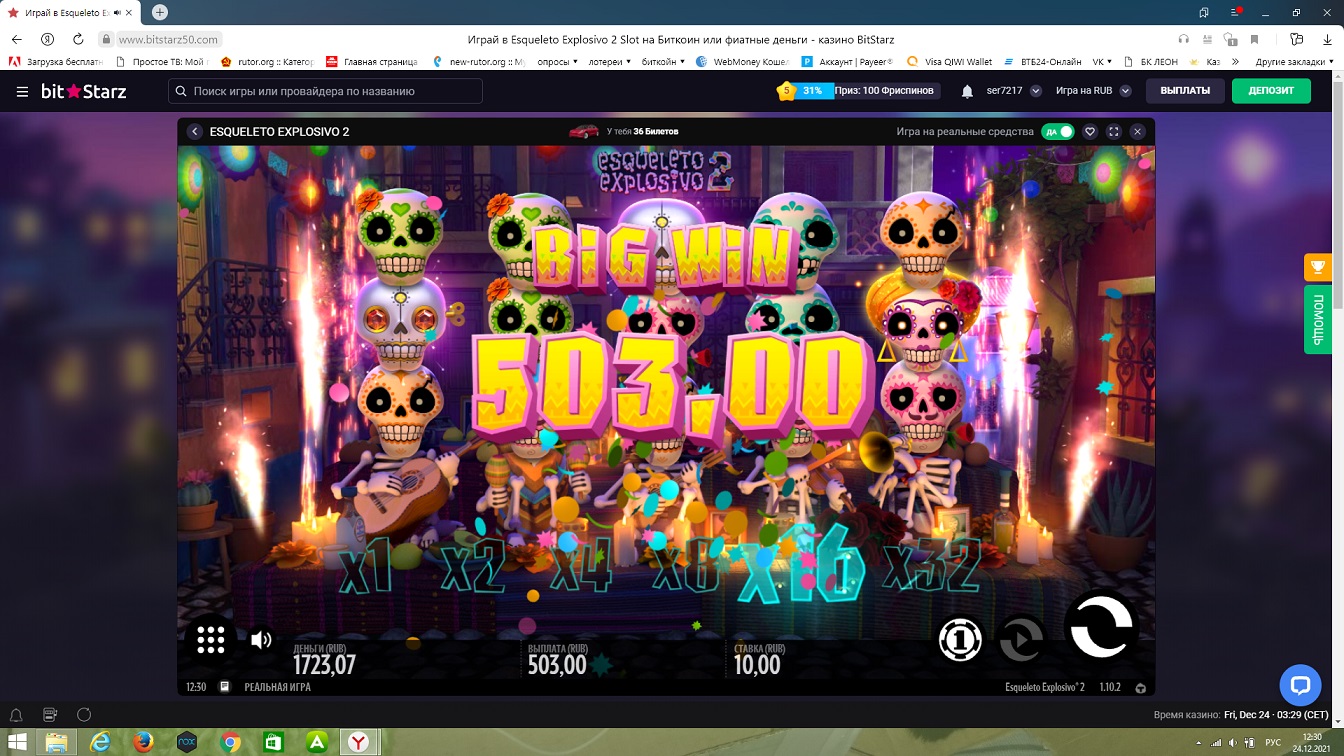Switch to Yandex Browser in the taskbar
The height and width of the screenshot is (756, 1344).
coord(359,742)
